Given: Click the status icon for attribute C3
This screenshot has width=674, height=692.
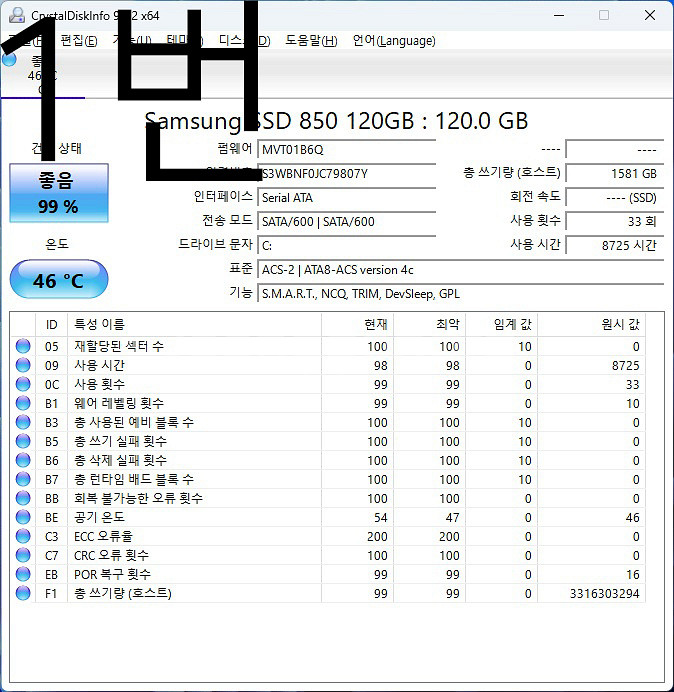Looking at the screenshot, I should (23, 536).
